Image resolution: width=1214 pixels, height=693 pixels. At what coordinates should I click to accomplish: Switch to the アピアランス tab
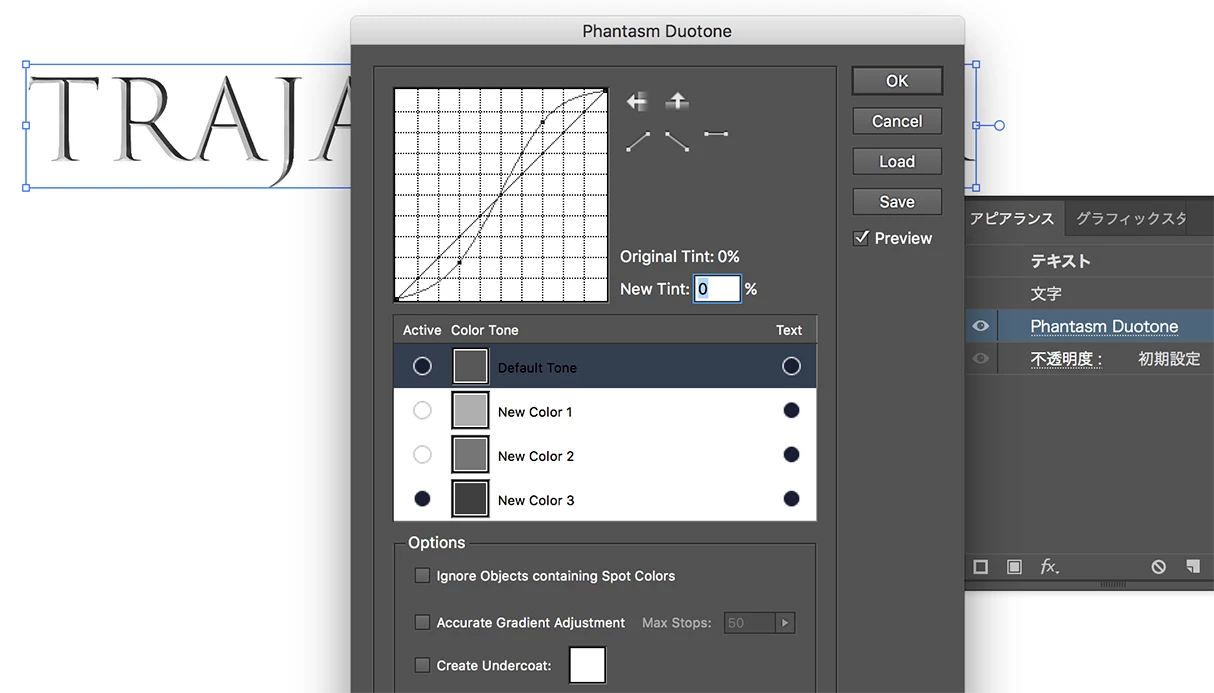[x=1012, y=218]
